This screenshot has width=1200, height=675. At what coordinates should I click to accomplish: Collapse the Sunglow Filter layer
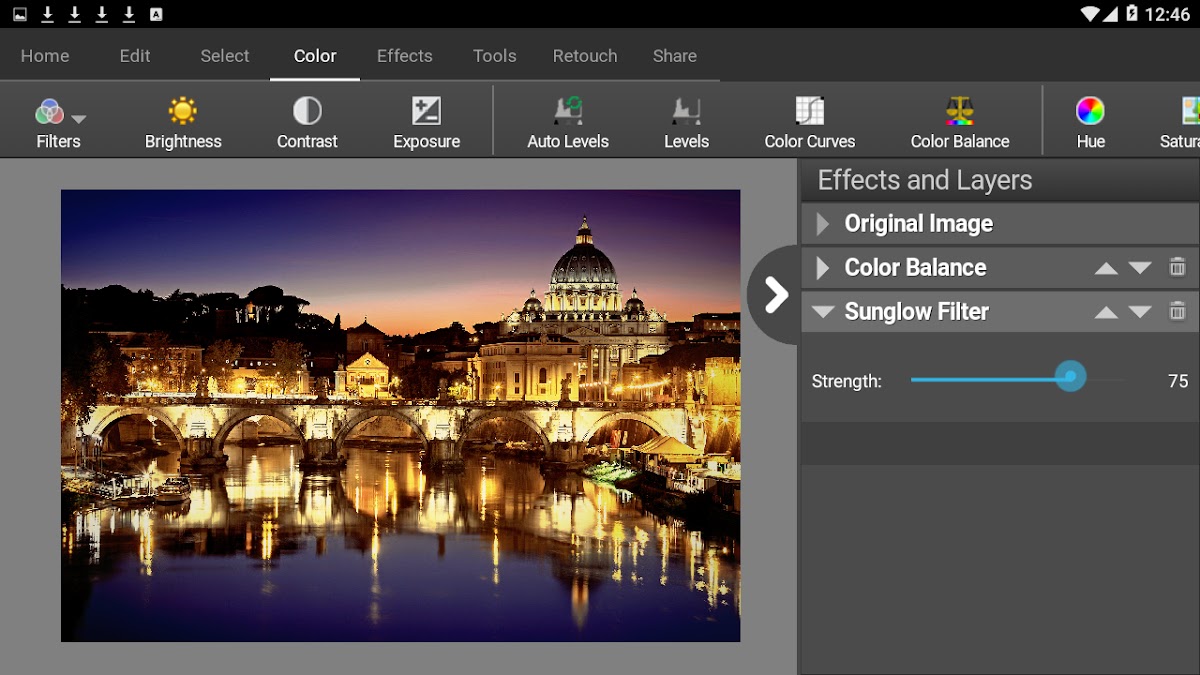pos(823,312)
